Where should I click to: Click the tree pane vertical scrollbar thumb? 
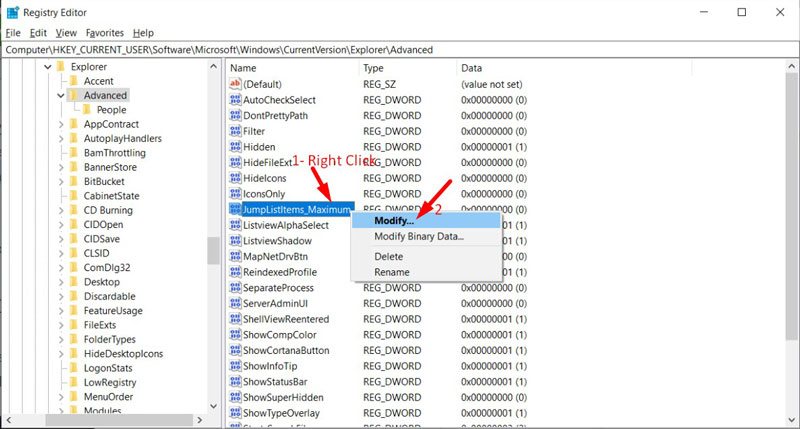pos(213,251)
